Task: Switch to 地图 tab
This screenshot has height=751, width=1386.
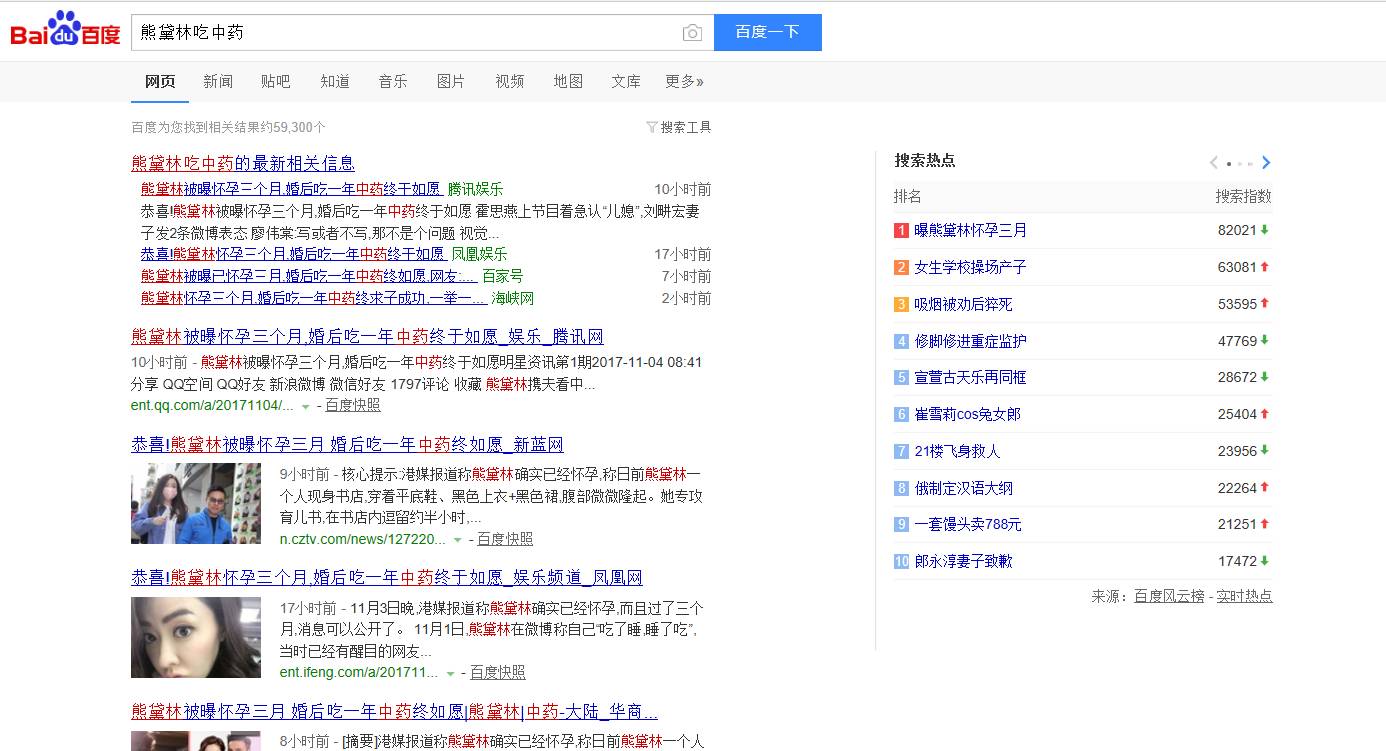Action: coord(568,81)
